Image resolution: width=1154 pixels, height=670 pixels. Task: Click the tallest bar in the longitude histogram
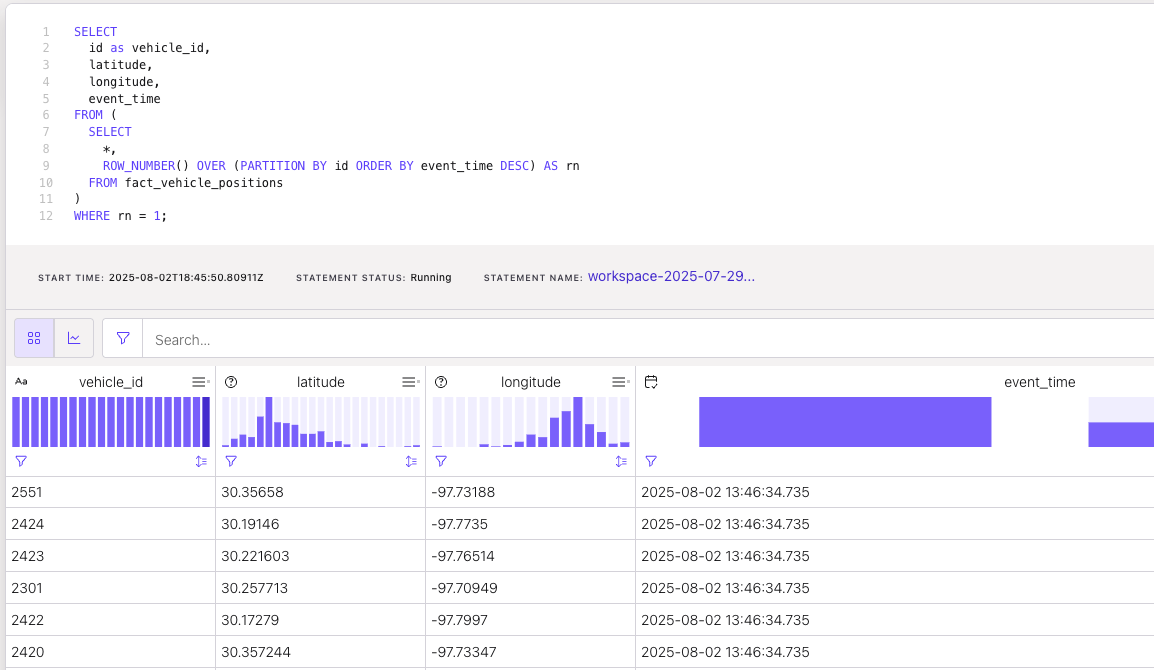(x=578, y=422)
